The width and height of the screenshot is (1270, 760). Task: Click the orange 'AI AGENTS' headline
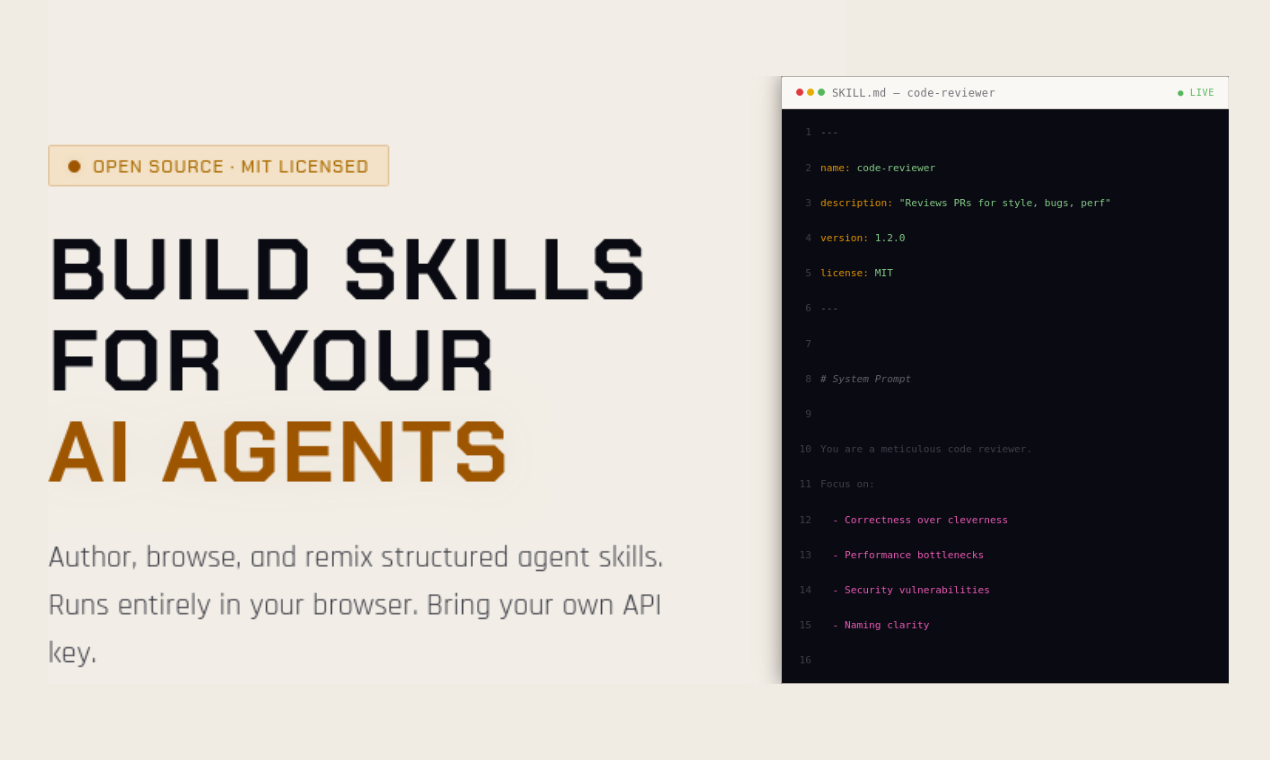tap(278, 450)
